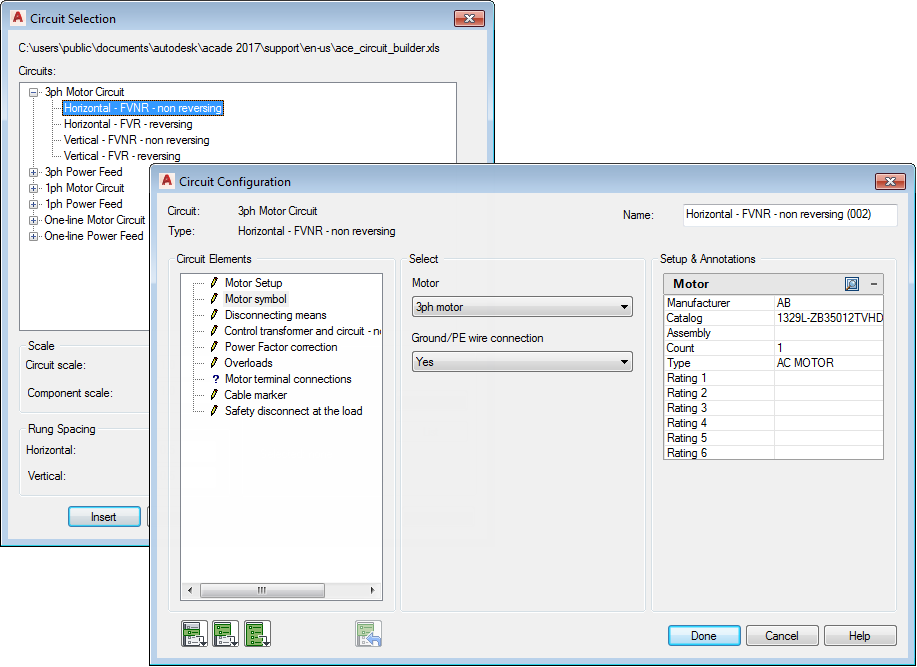The image size is (917, 667).
Task: Click the question mark icon for Motor terminal connections
Action: click(x=215, y=379)
